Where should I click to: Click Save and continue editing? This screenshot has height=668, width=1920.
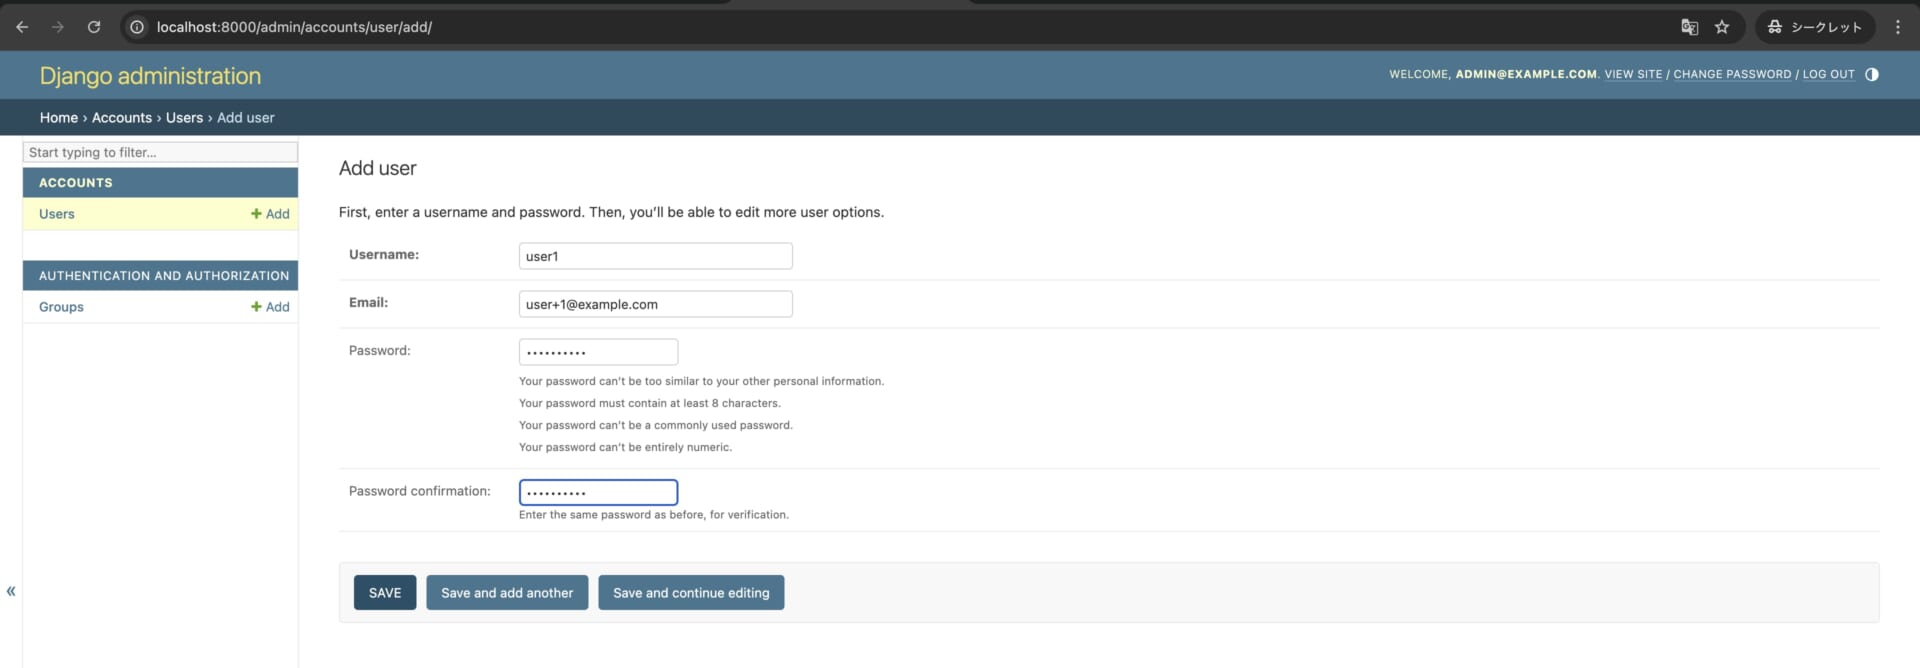(691, 593)
